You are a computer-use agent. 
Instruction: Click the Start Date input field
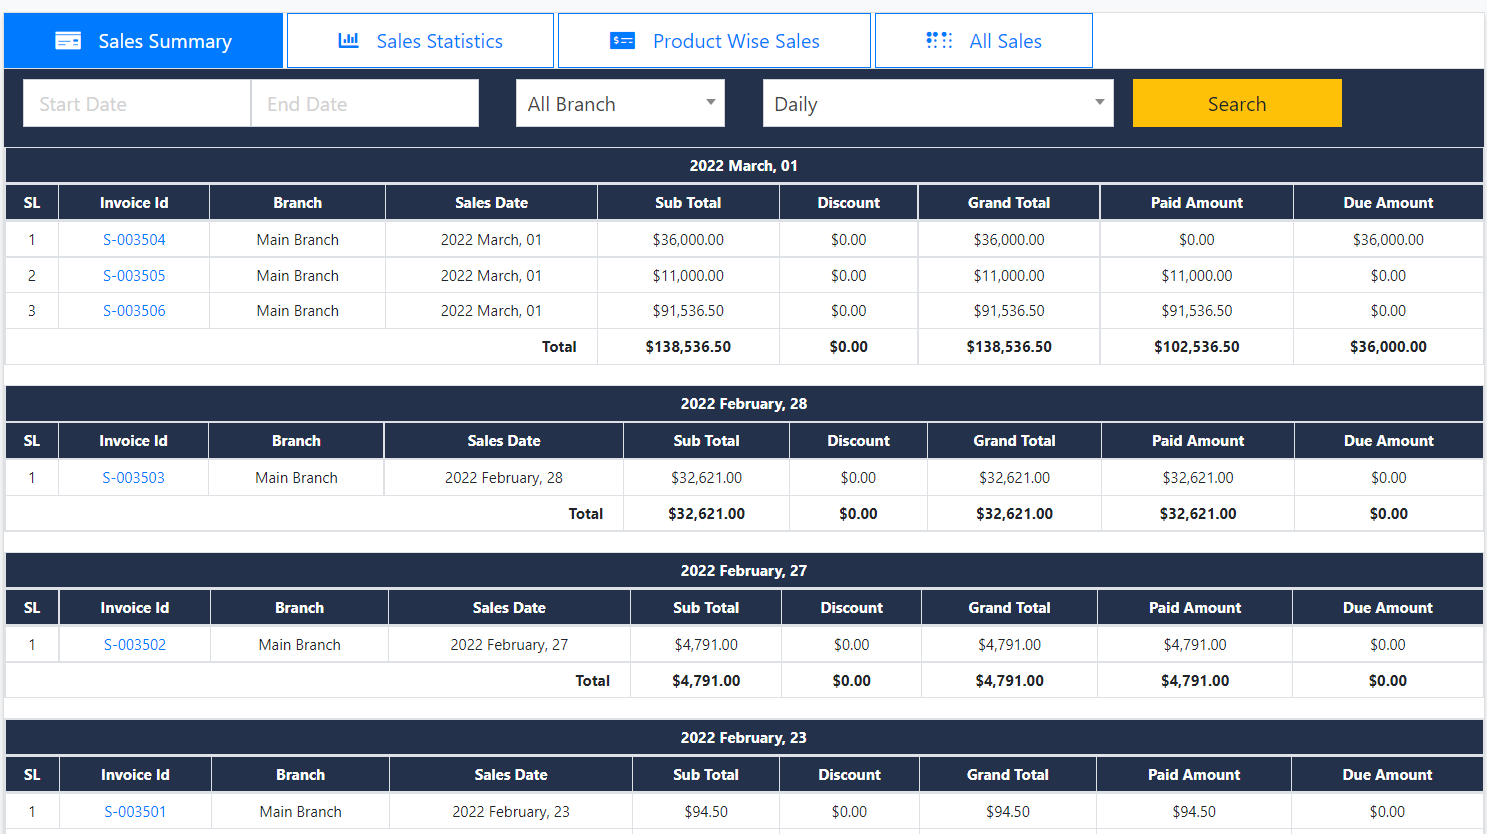(x=136, y=103)
